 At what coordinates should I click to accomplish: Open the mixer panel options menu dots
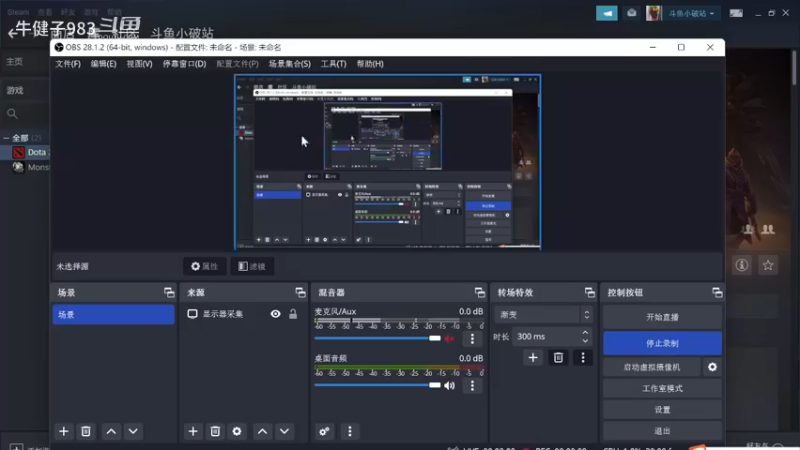coord(349,432)
